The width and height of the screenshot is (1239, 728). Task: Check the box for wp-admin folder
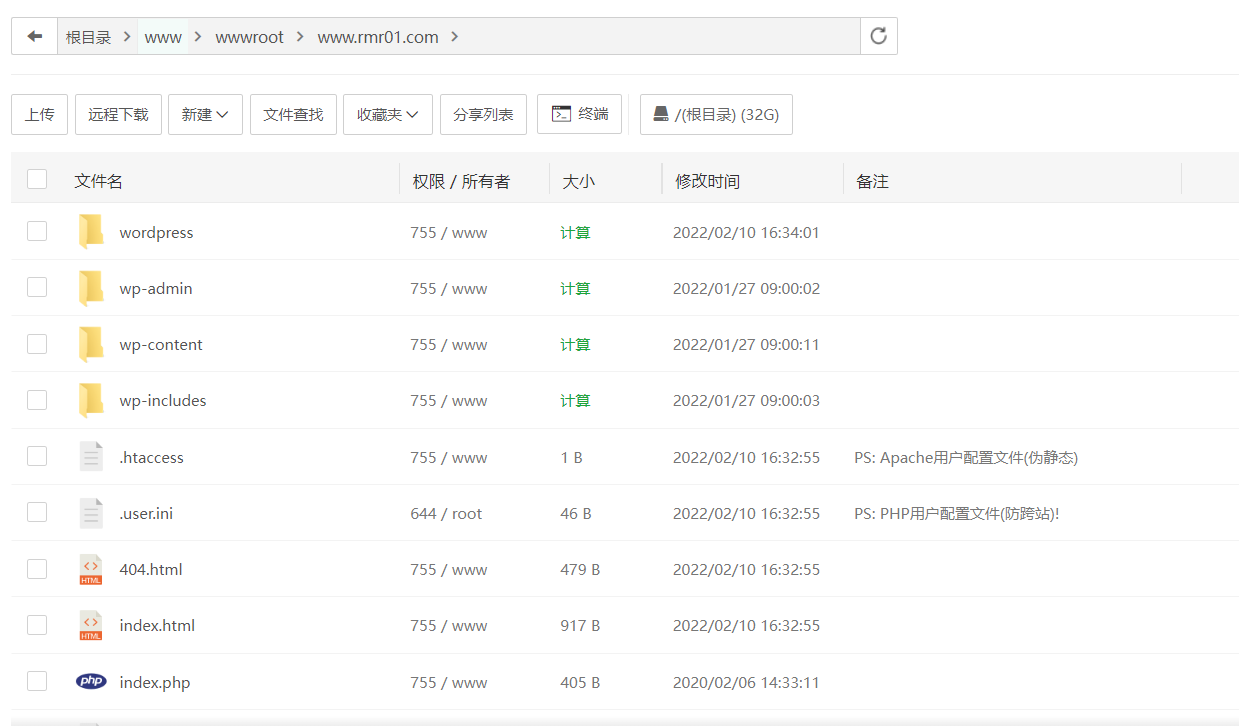37,288
